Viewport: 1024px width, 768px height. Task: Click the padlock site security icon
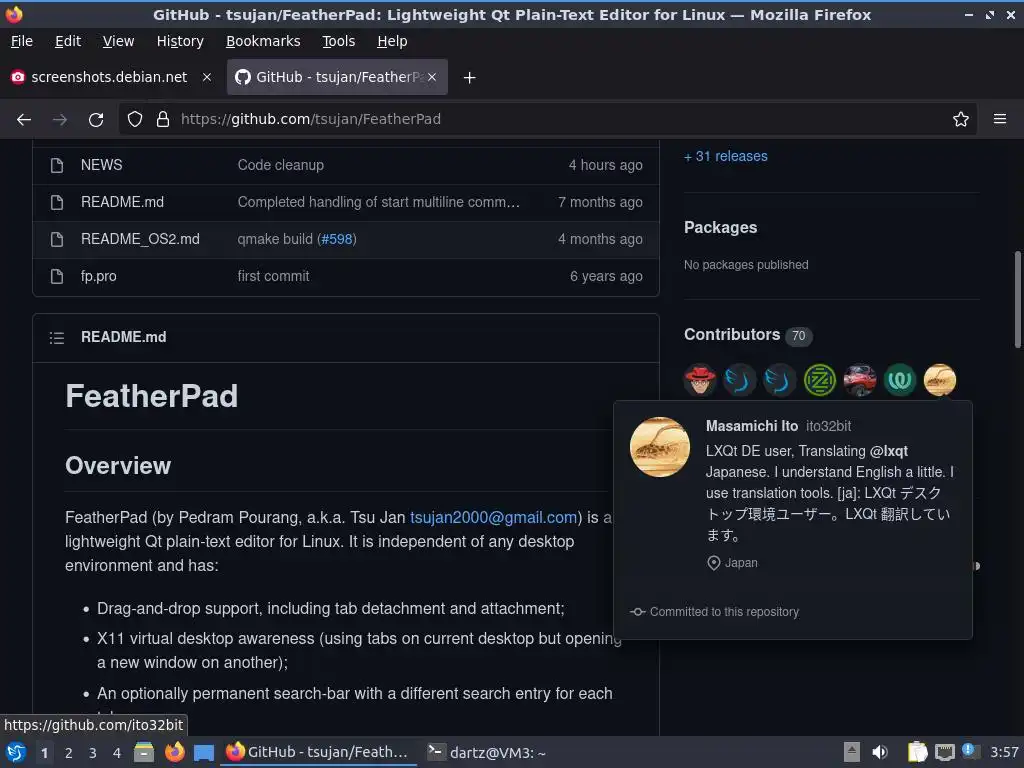pos(163,119)
